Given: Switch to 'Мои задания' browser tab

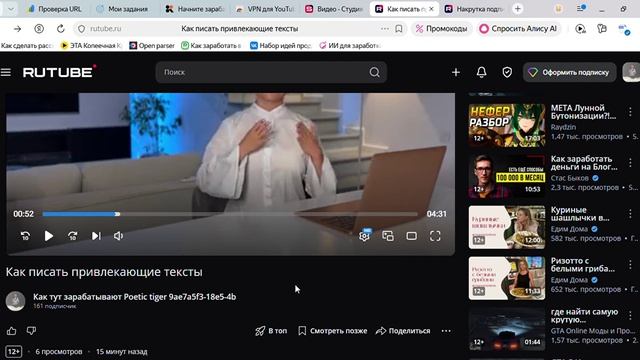Looking at the screenshot, I should tap(123, 9).
